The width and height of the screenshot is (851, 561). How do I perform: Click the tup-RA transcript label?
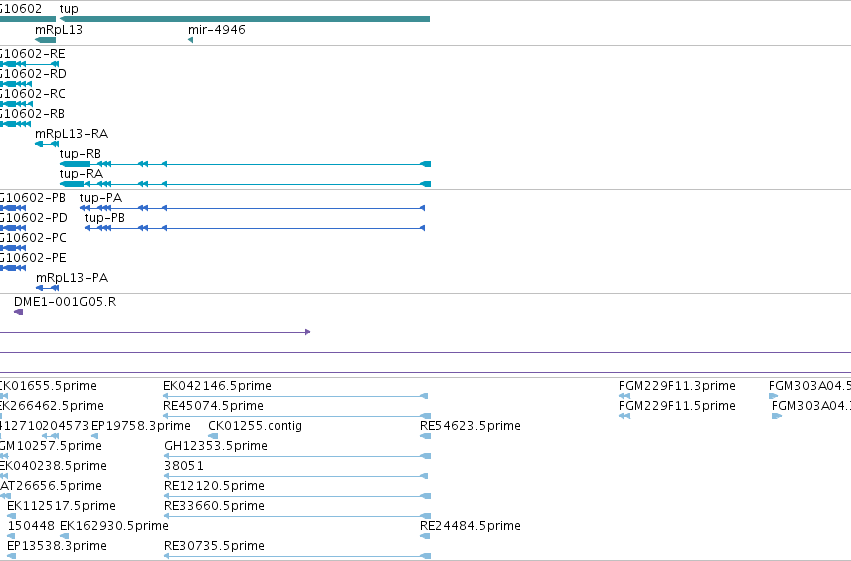pyautogui.click(x=81, y=174)
